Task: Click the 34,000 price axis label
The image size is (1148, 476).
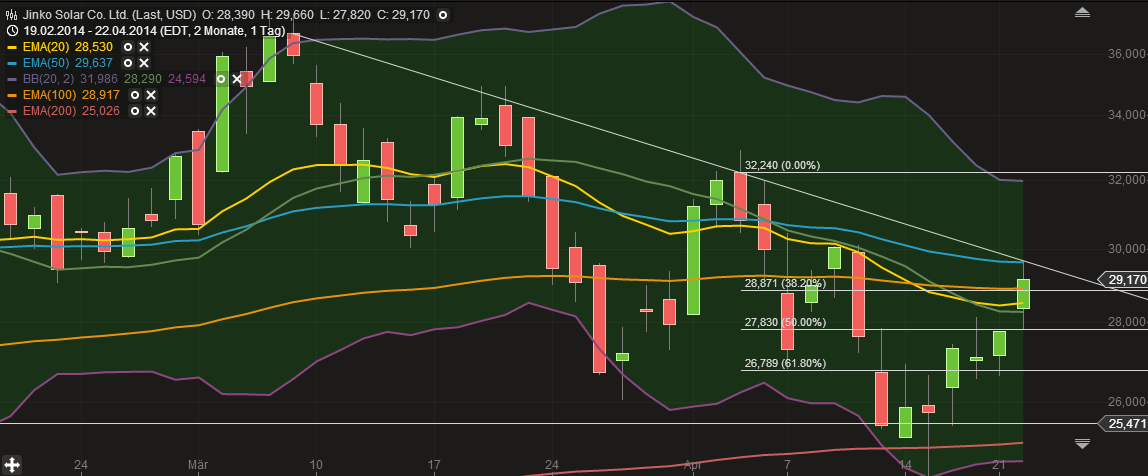Action: [x=1125, y=115]
